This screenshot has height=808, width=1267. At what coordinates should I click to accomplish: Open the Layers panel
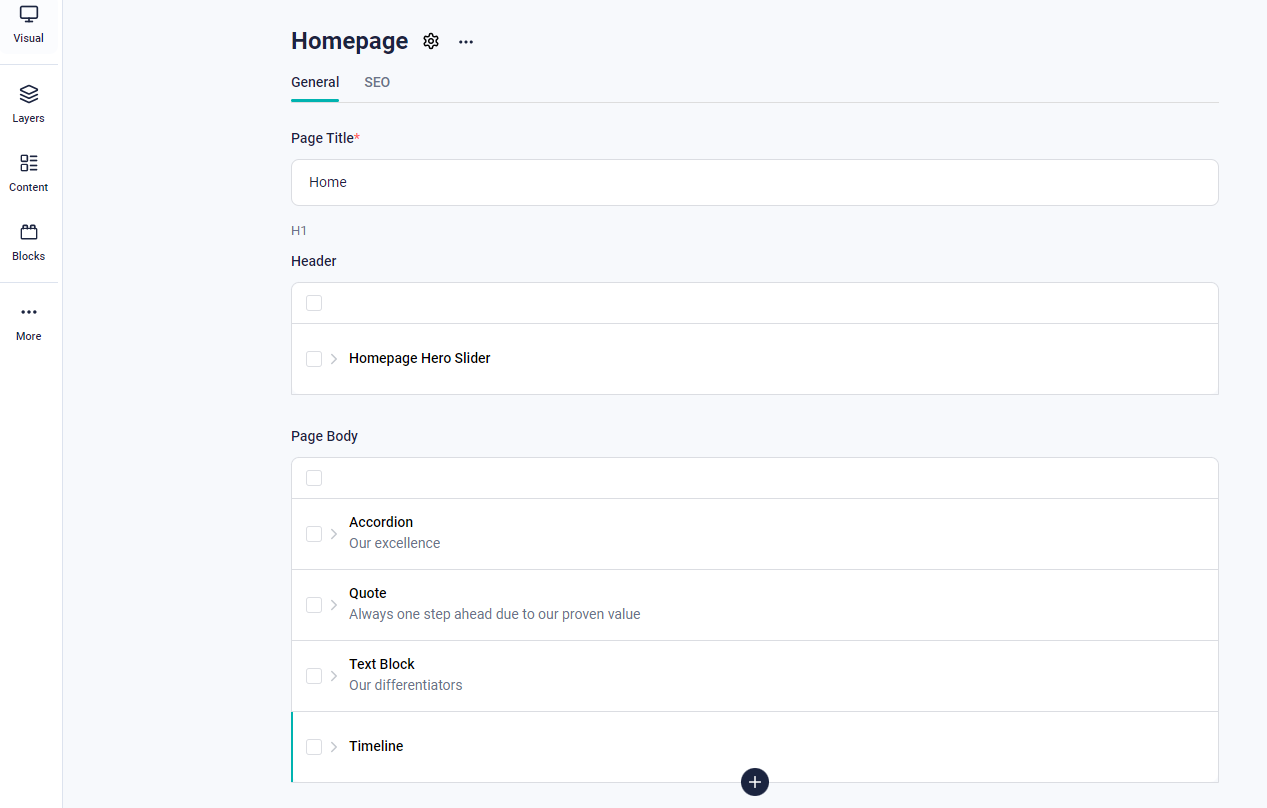coord(29,104)
